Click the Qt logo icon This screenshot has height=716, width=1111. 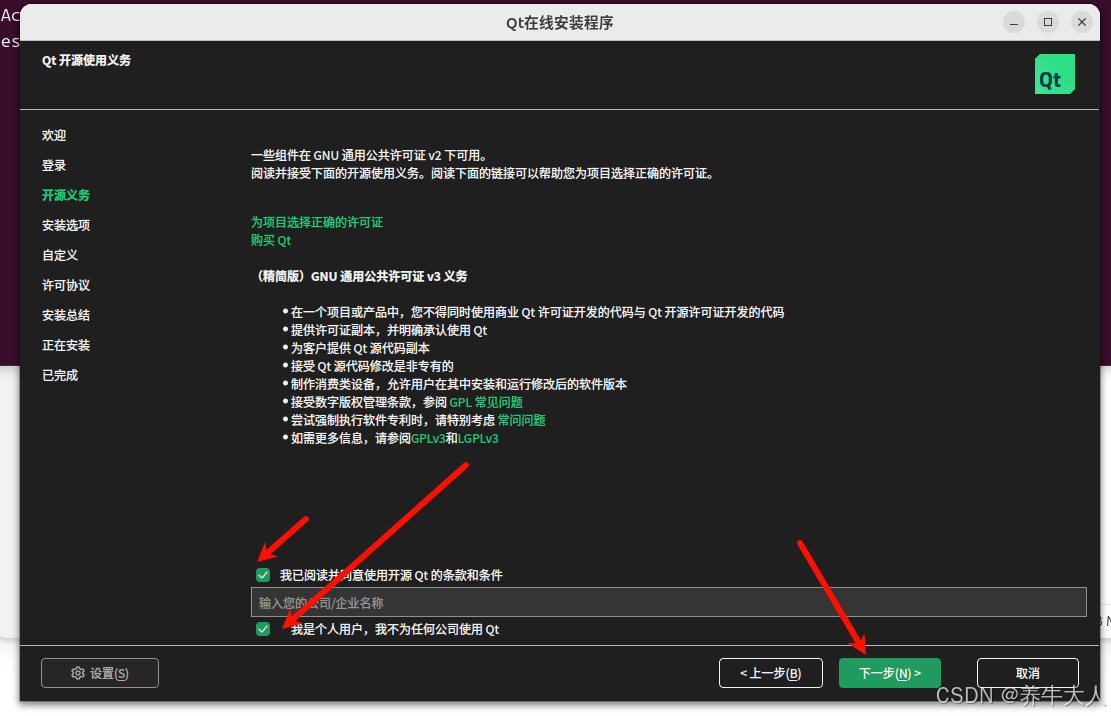pyautogui.click(x=1054, y=74)
